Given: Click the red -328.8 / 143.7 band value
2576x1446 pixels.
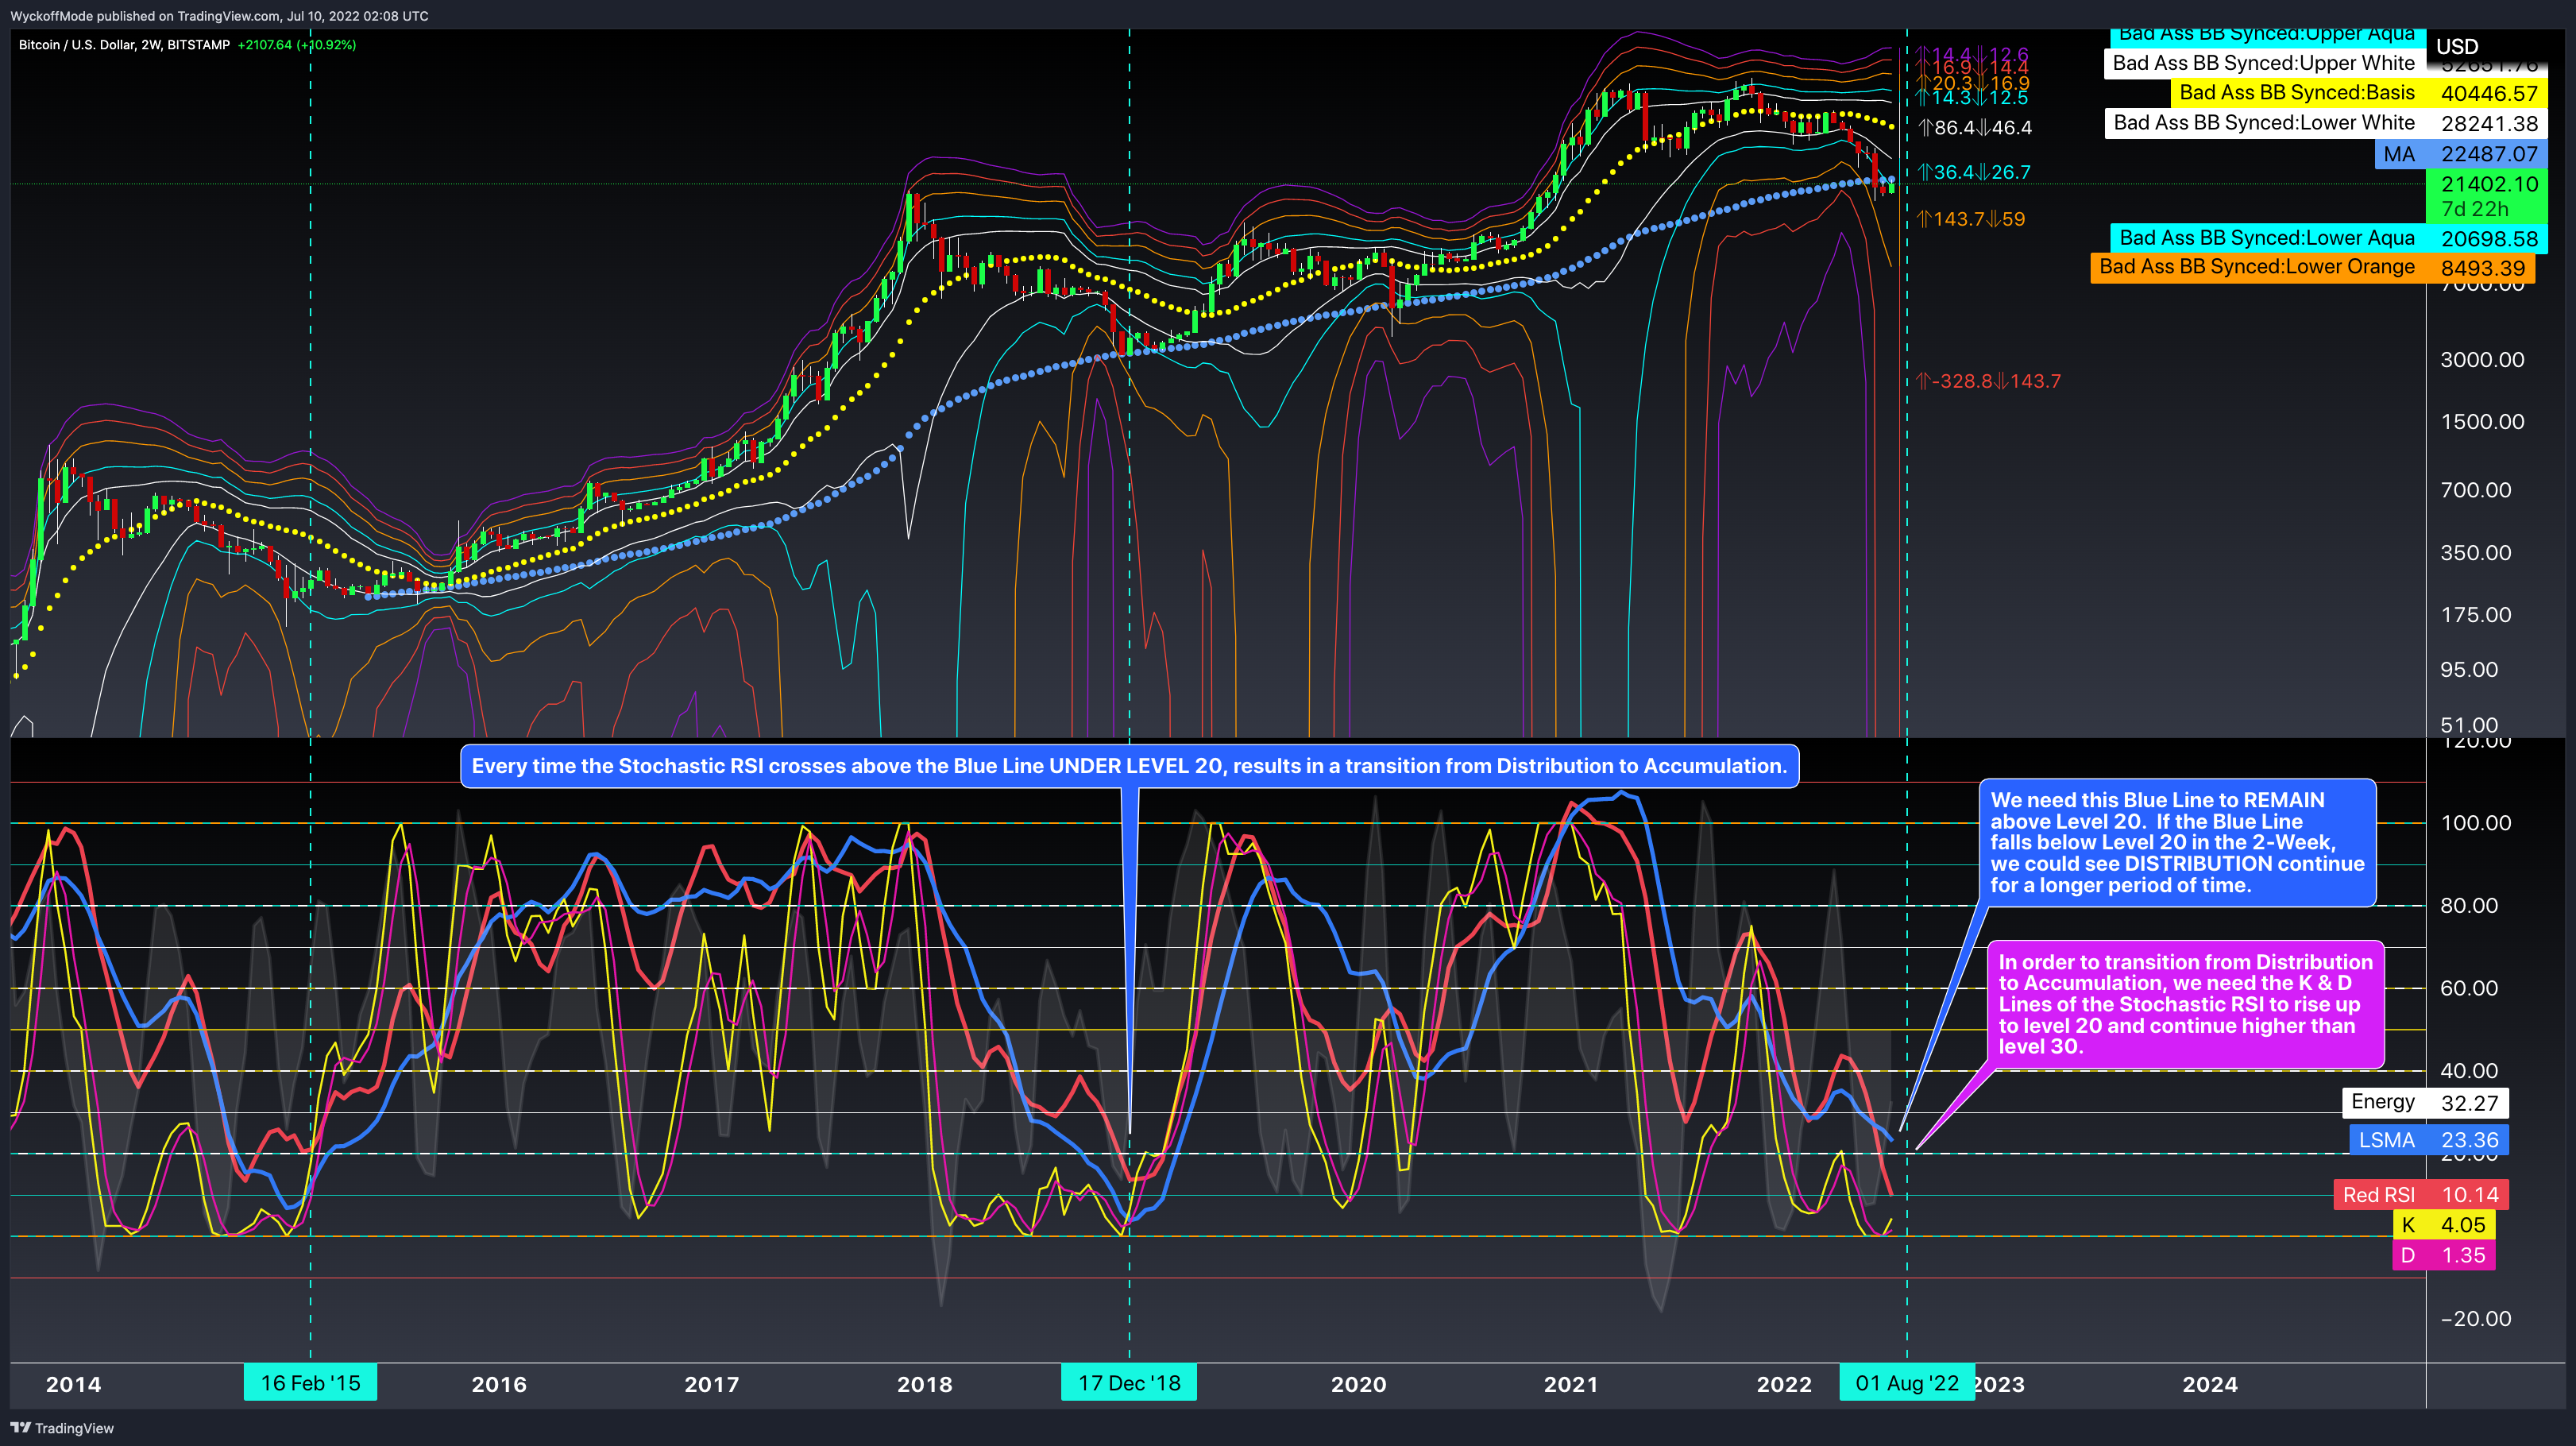Looking at the screenshot, I should click(x=1989, y=381).
